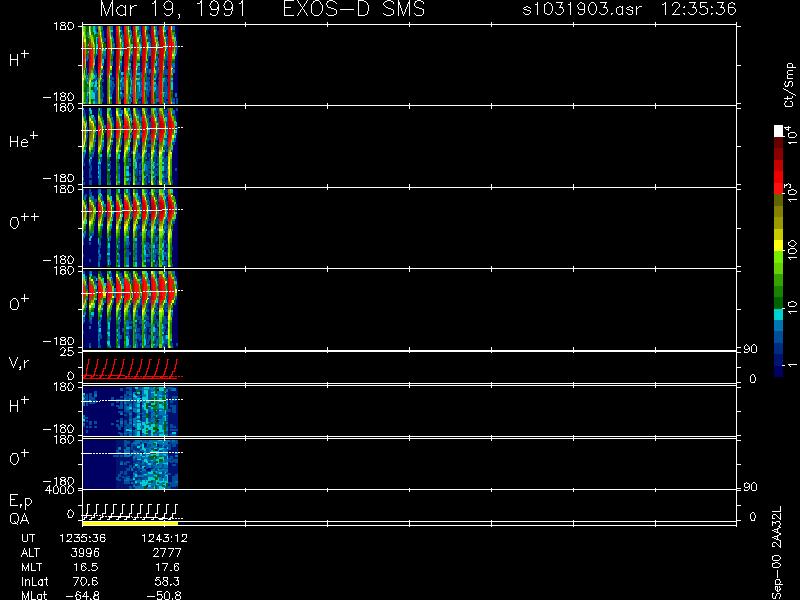
Task: Click the MLat value -64.8
Action: tap(83, 595)
